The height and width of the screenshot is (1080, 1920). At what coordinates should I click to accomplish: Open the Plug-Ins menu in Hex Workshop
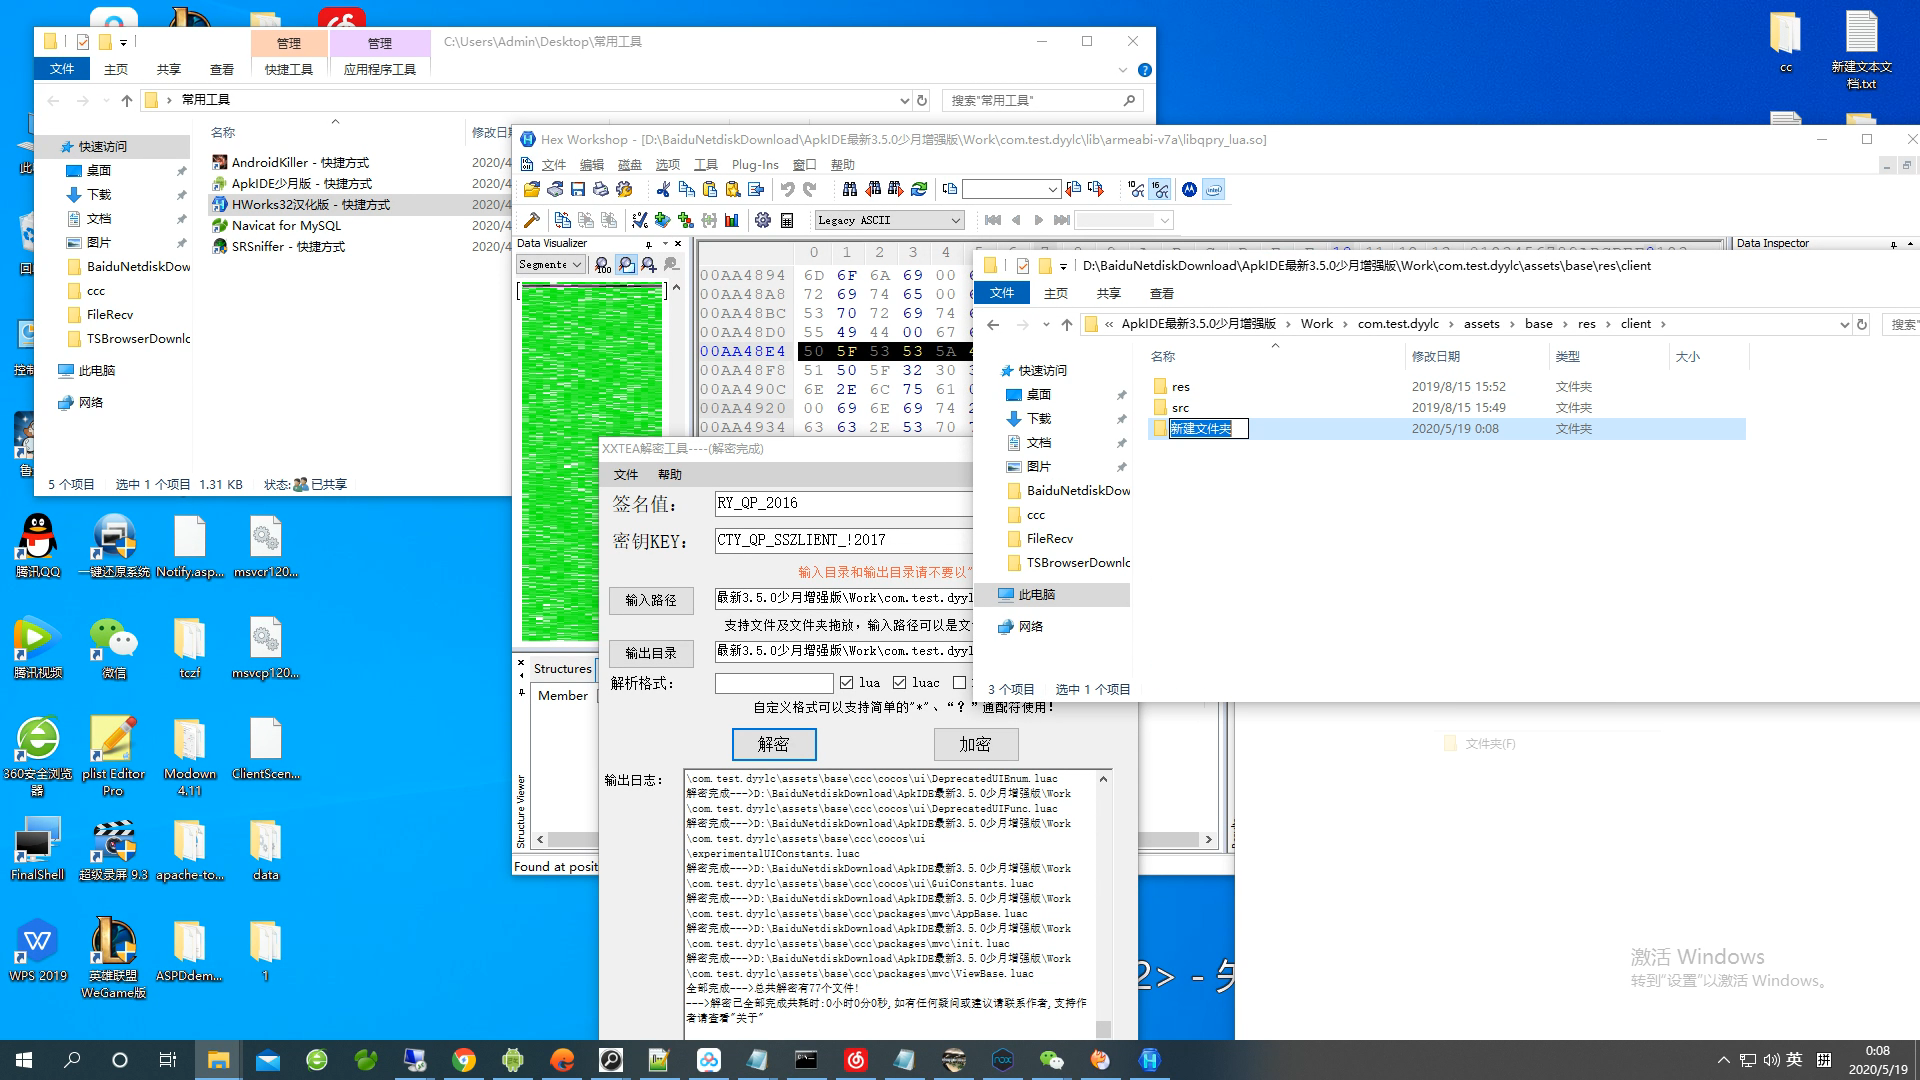pyautogui.click(x=754, y=165)
